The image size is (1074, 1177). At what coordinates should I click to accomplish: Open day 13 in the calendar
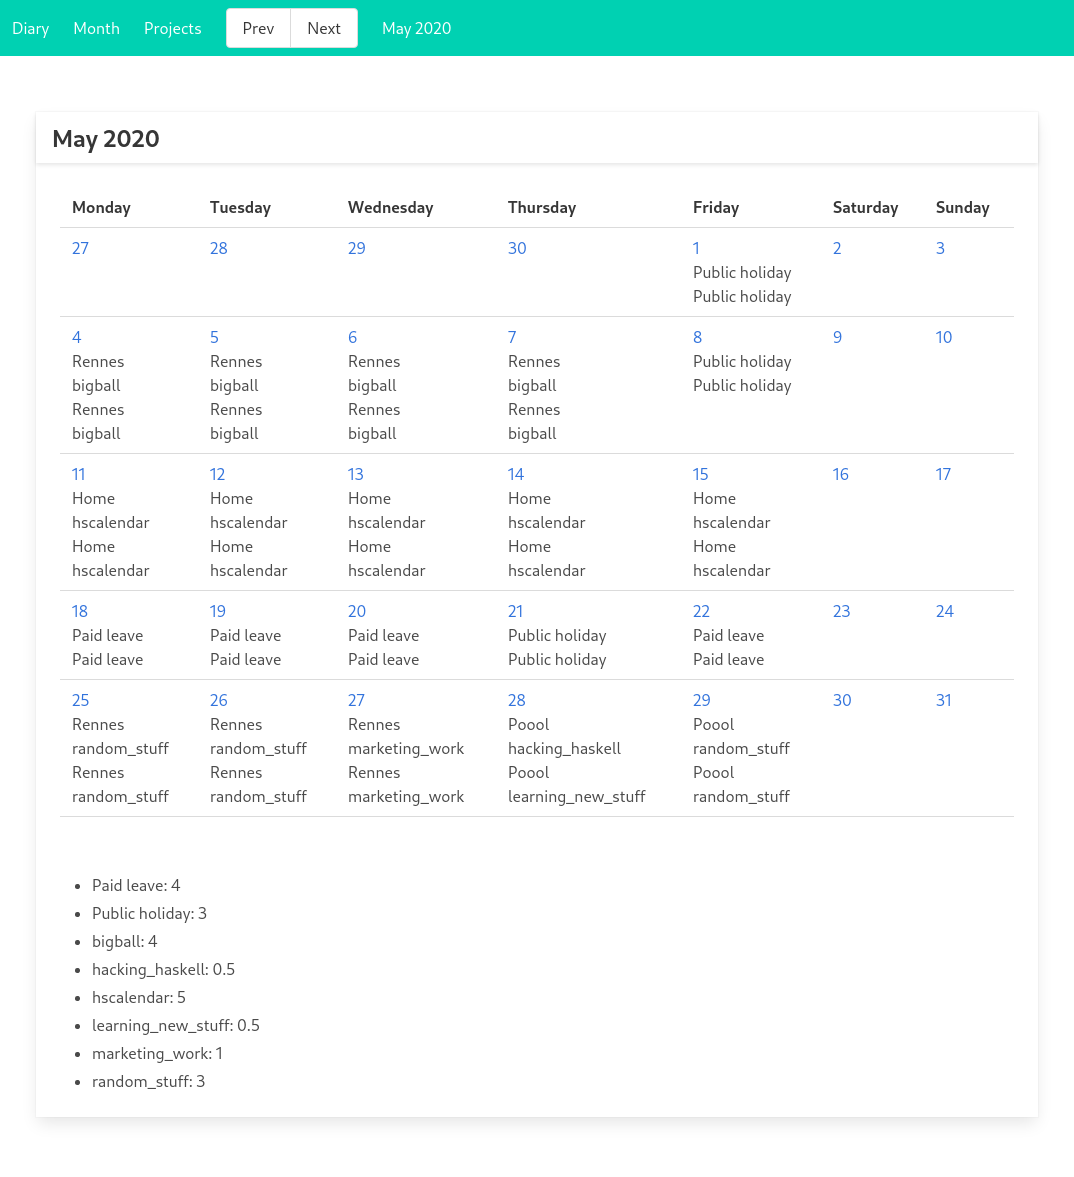[x=356, y=474]
